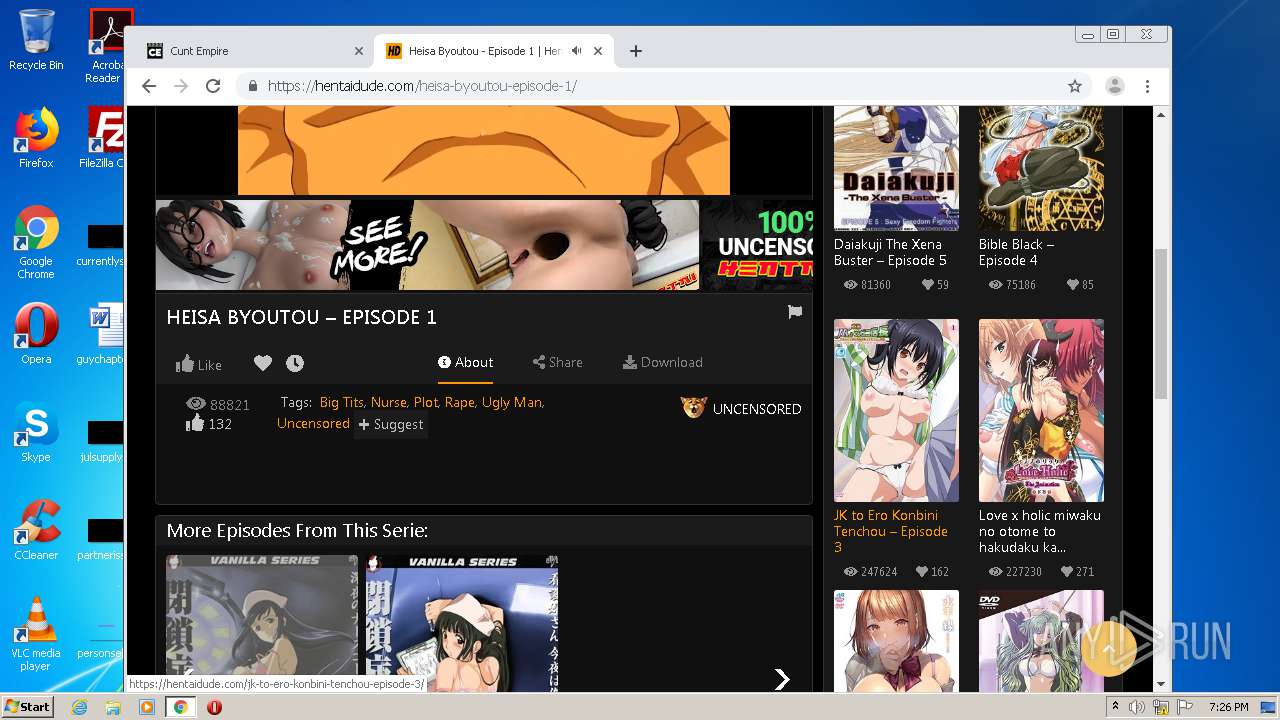1280x720 pixels.
Task: Click the 7:26 PM taskbar clock
Action: pyautogui.click(x=1228, y=707)
